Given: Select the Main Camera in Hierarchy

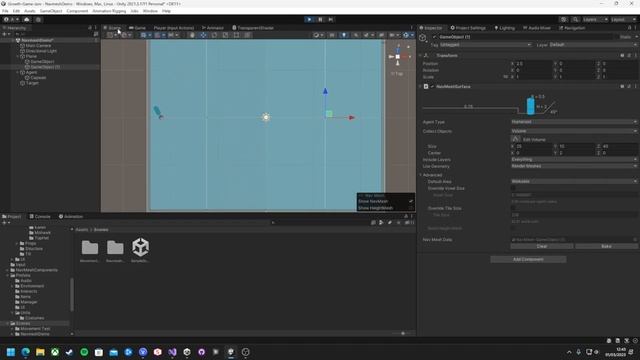Looking at the screenshot, I should pos(38,46).
